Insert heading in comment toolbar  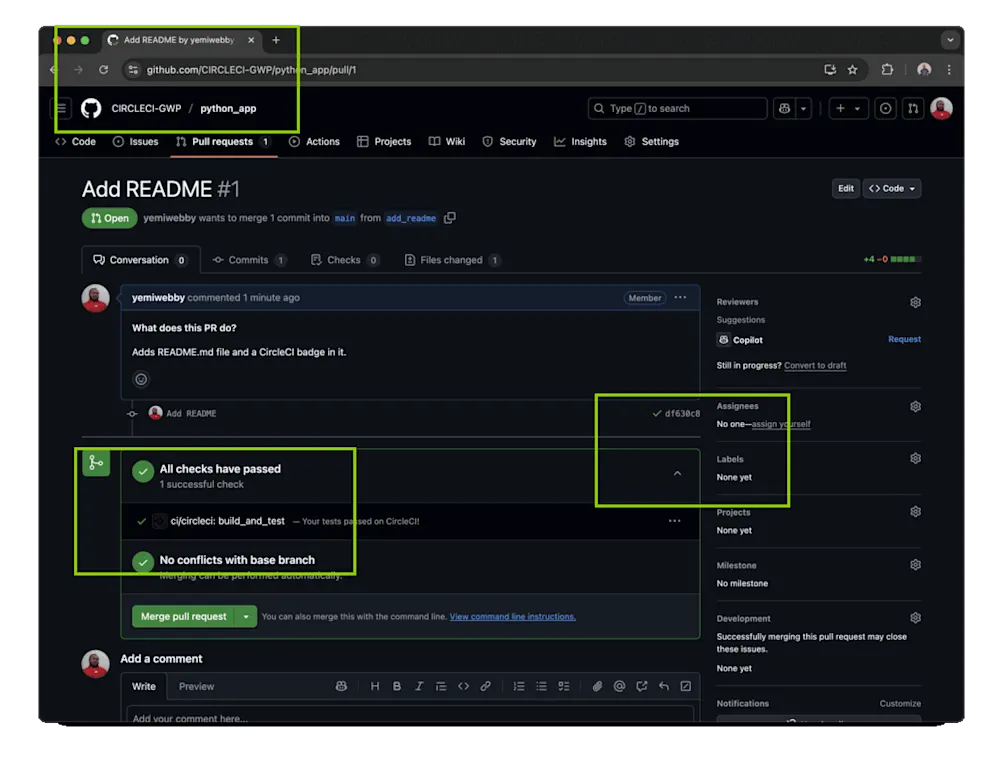(375, 686)
